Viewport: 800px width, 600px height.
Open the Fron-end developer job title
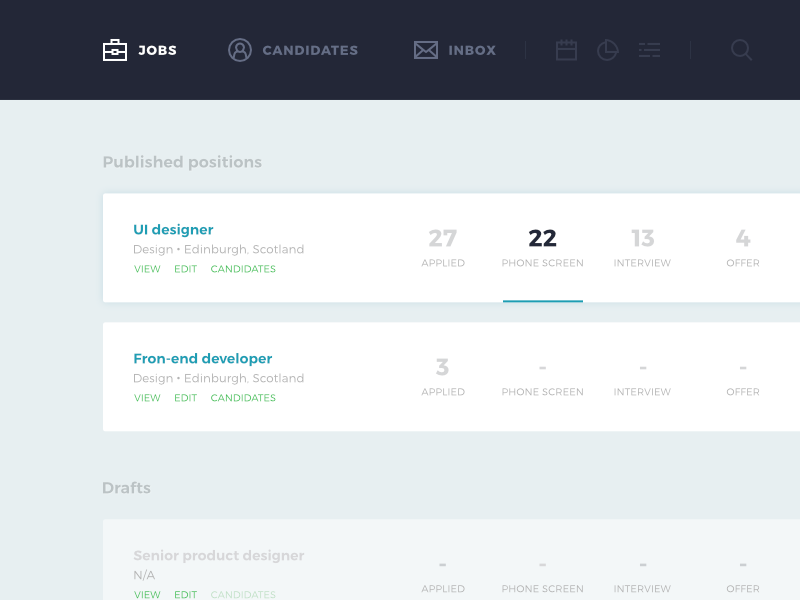coord(202,358)
